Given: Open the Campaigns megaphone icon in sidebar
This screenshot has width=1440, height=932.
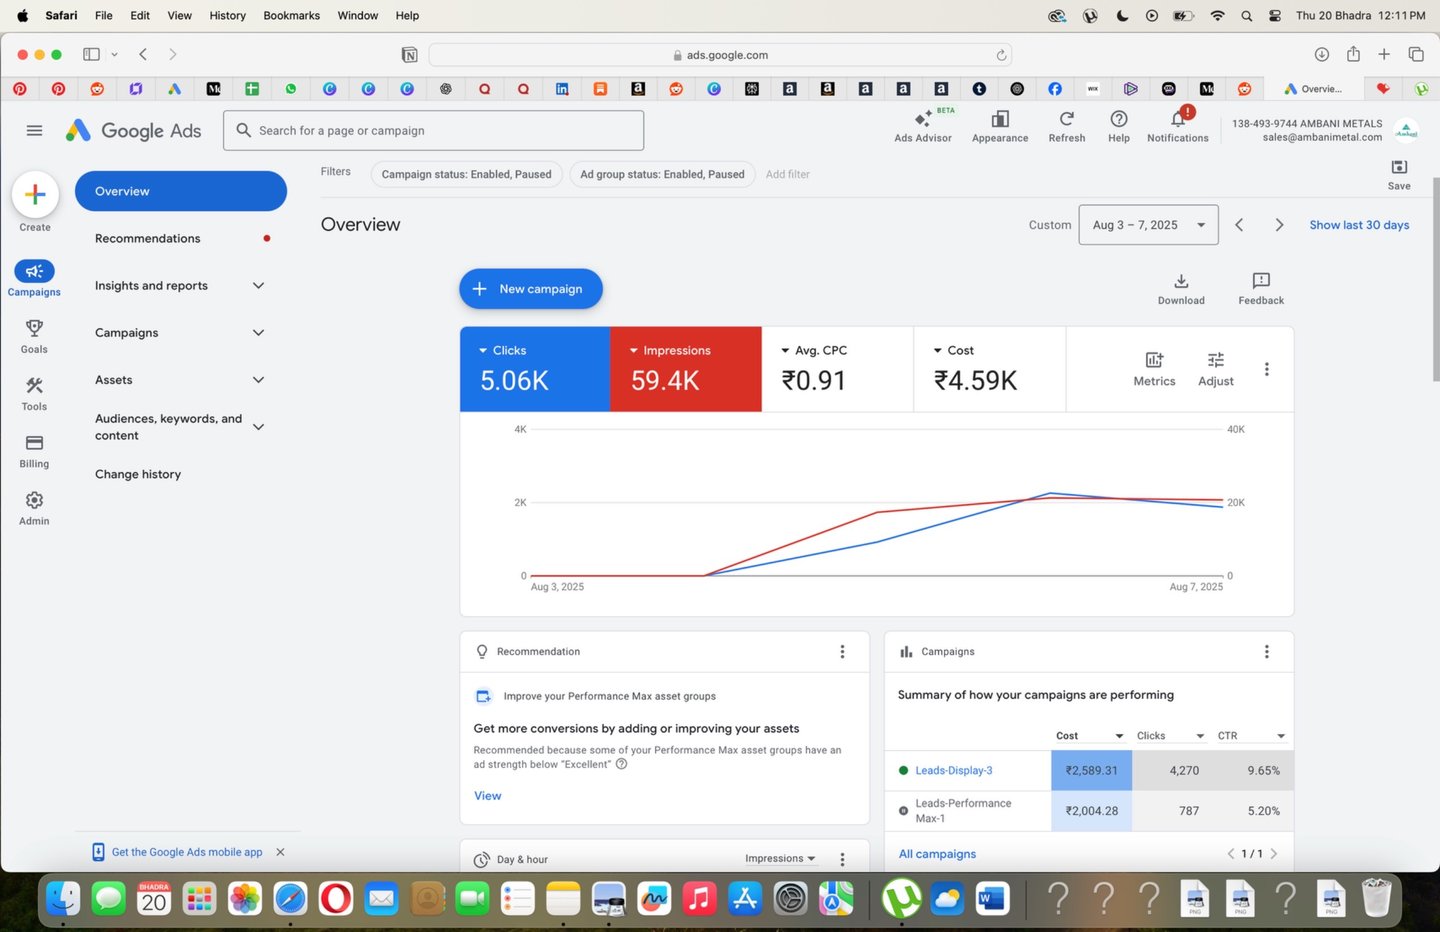Looking at the screenshot, I should 34,271.
